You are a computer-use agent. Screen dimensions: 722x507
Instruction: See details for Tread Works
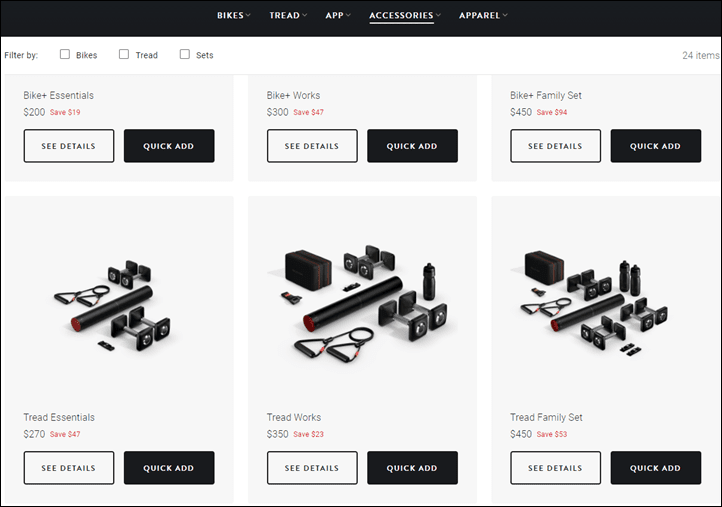click(312, 468)
